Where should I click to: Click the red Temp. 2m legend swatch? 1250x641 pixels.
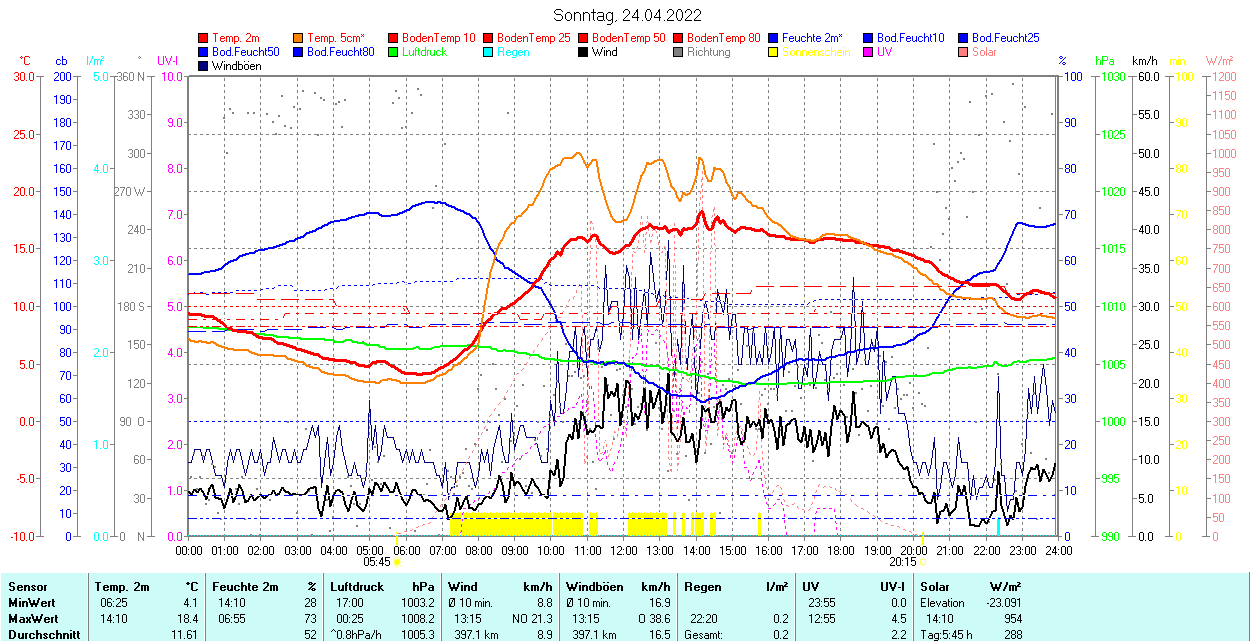pyautogui.click(x=204, y=38)
